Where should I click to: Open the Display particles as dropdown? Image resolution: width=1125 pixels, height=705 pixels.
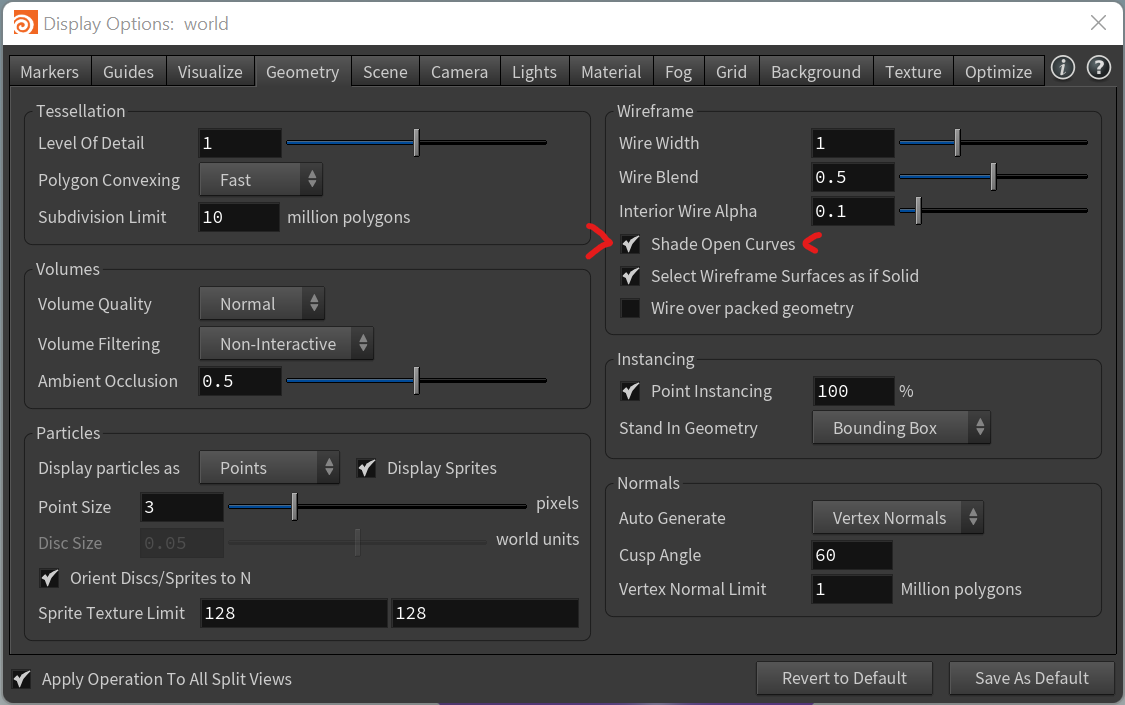[x=269, y=468]
